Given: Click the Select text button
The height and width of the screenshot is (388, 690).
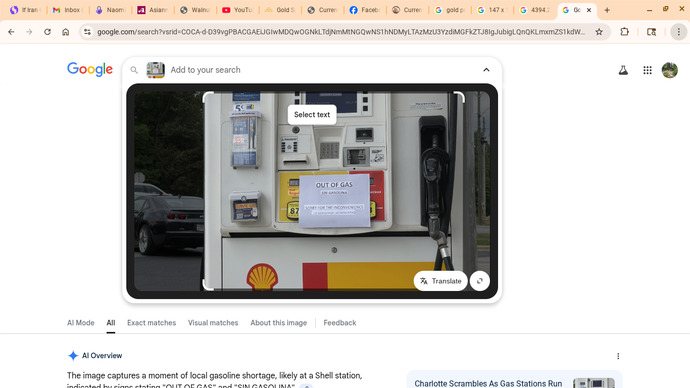Looking at the screenshot, I should (x=312, y=114).
